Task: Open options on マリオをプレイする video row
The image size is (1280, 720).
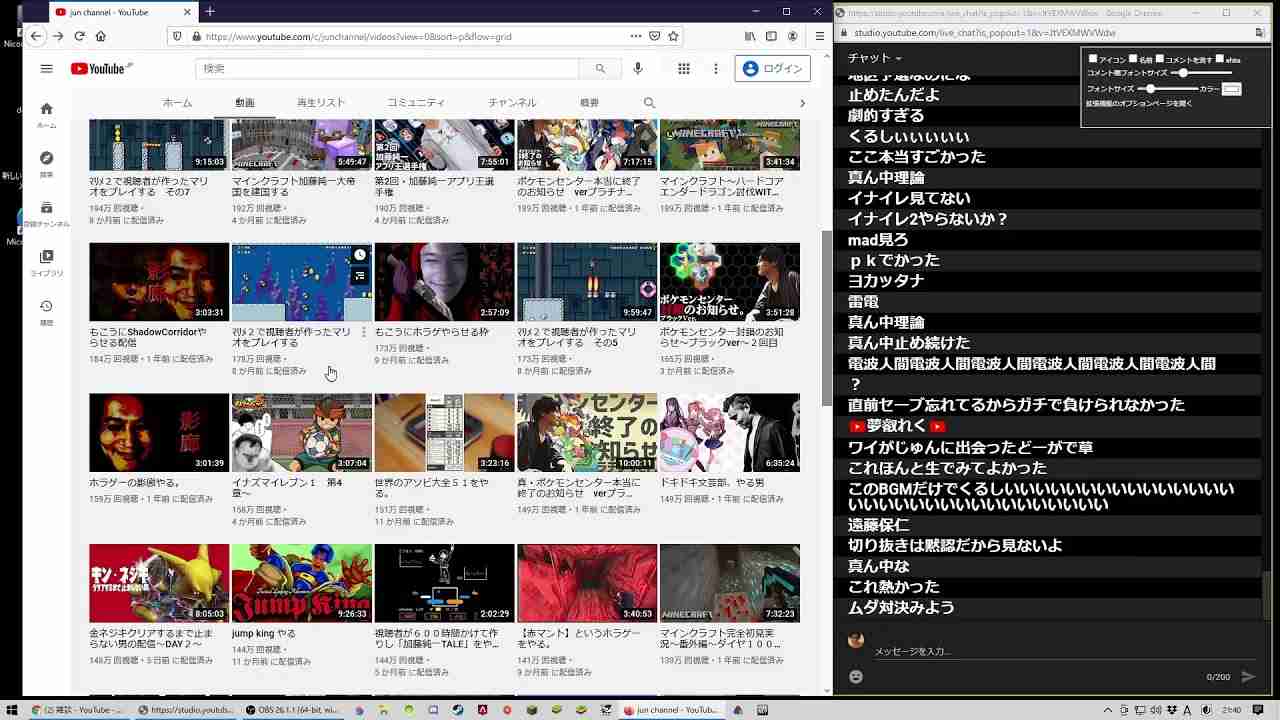Action: pyautogui.click(x=363, y=332)
